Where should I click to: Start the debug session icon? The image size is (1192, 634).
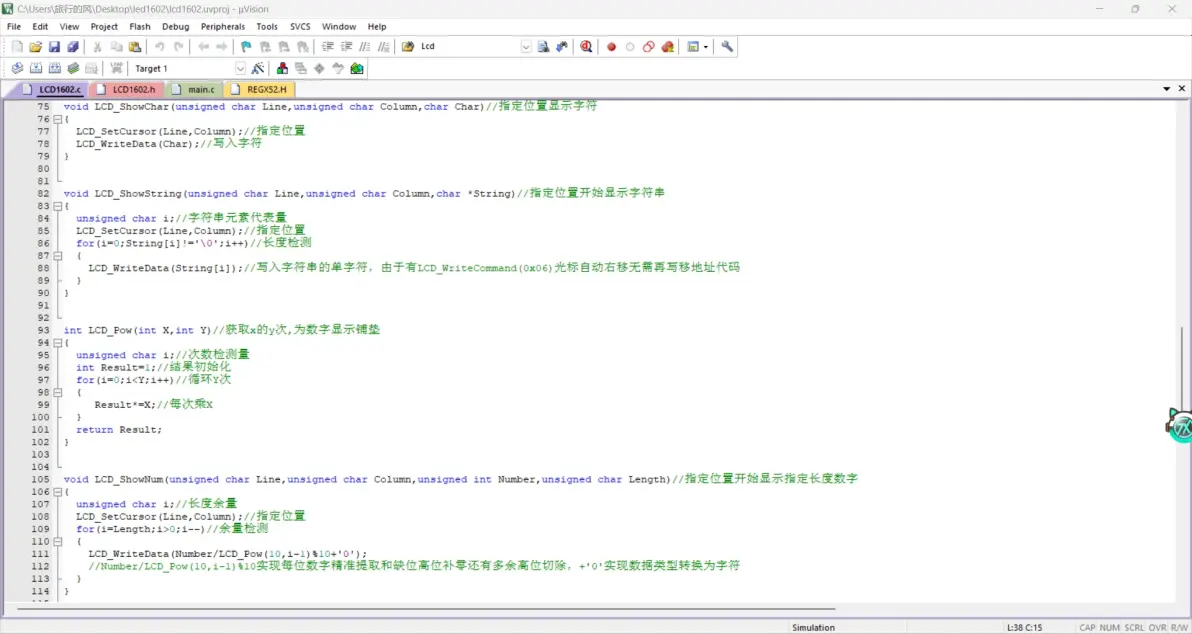[586, 47]
